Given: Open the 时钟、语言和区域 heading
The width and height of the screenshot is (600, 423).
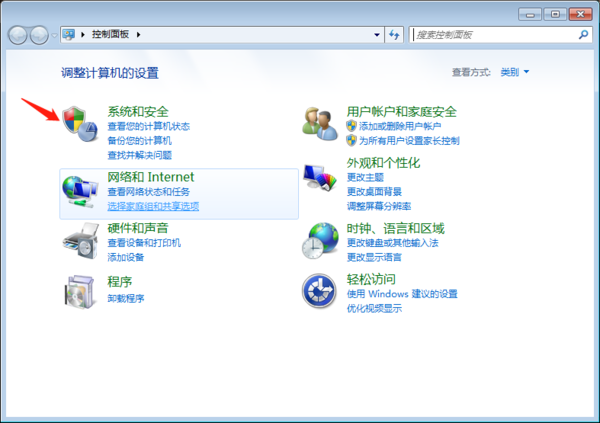Looking at the screenshot, I should (x=395, y=229).
